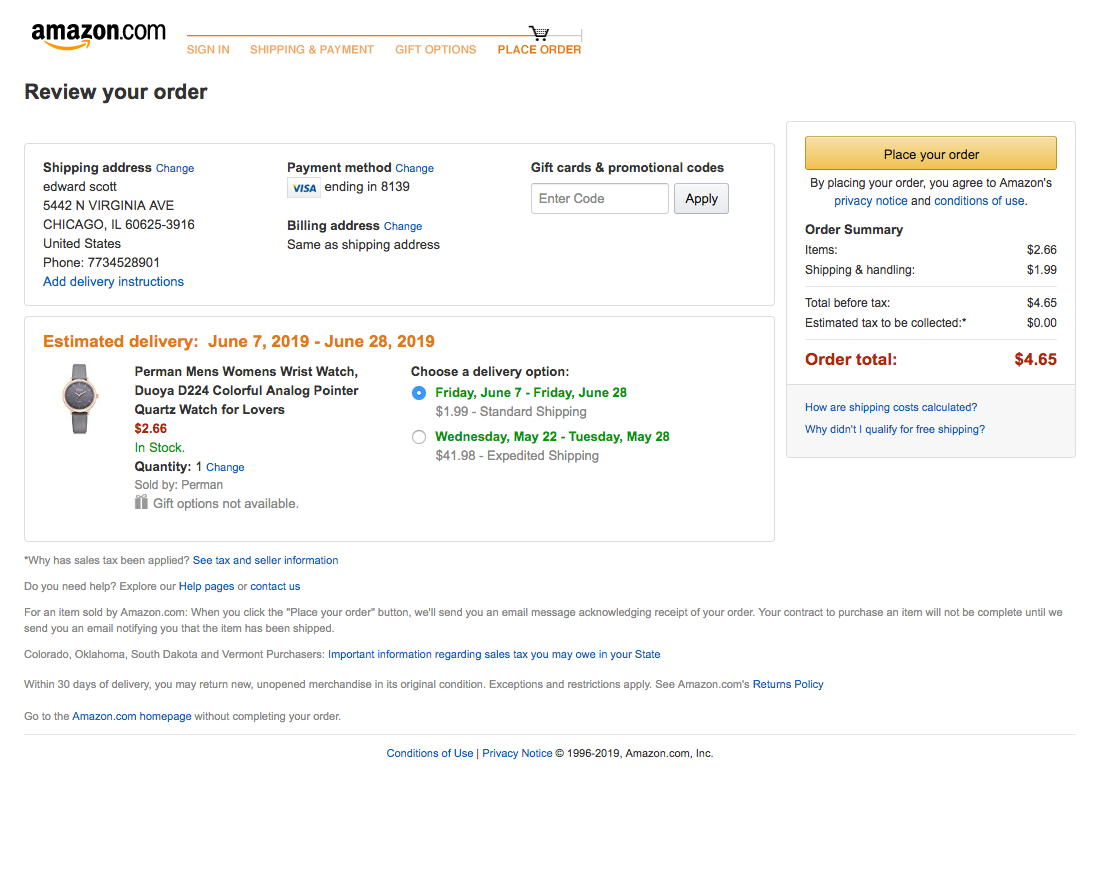The width and height of the screenshot is (1100, 890).
Task: Click the Enter Code input field
Action: [x=599, y=198]
